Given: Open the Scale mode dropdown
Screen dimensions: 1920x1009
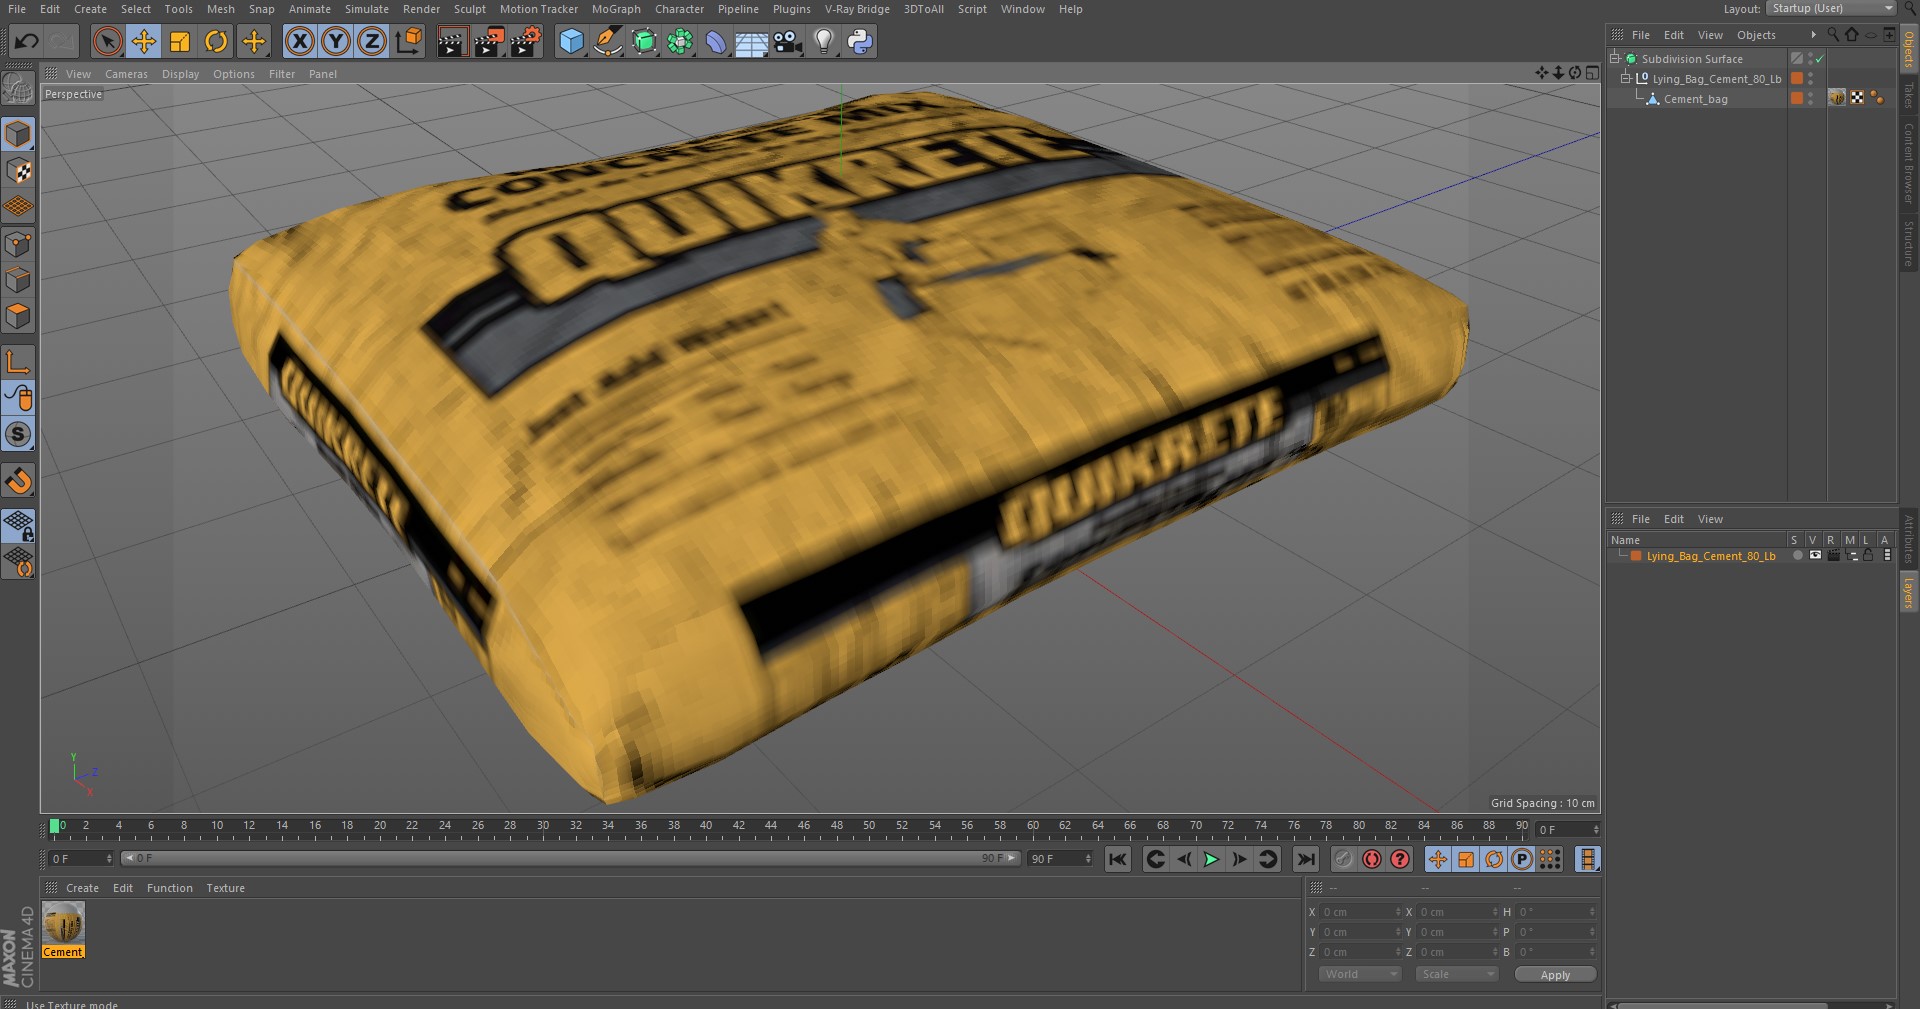Looking at the screenshot, I should pyautogui.click(x=1457, y=974).
